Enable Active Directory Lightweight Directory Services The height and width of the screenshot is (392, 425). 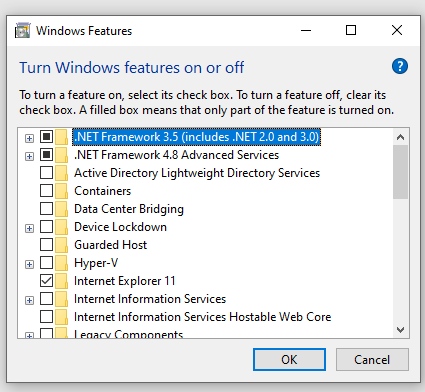pyautogui.click(x=46, y=173)
